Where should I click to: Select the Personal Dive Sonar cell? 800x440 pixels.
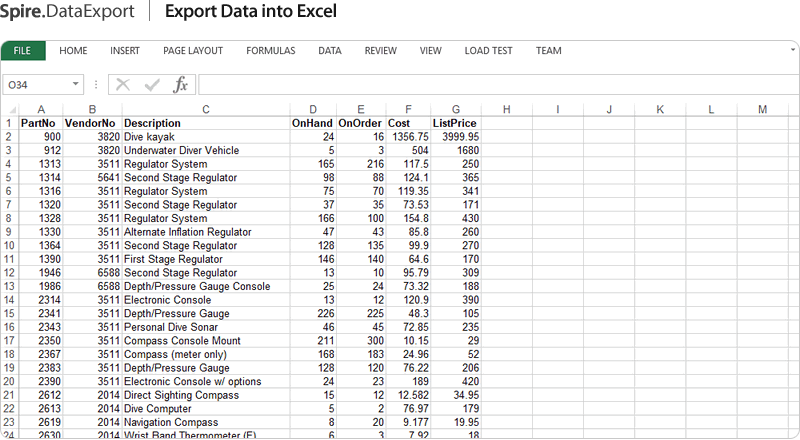(x=206, y=327)
